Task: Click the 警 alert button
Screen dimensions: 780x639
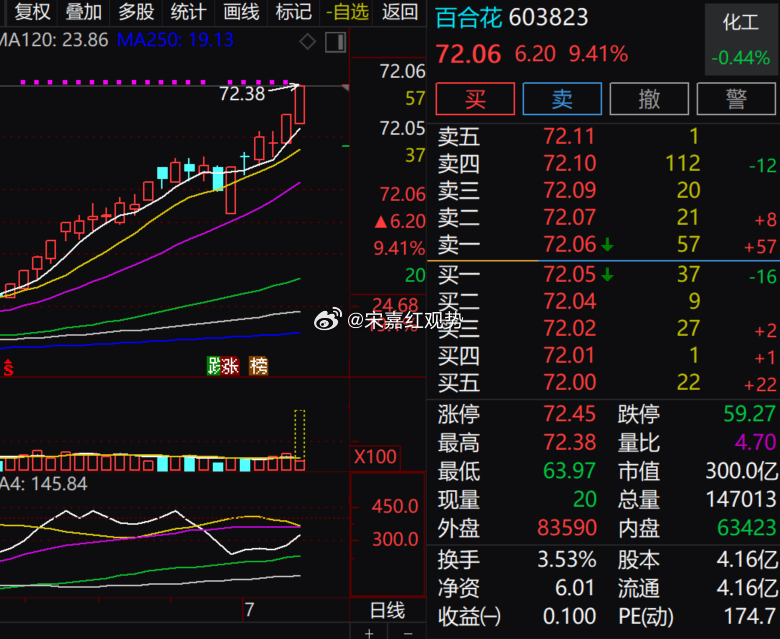Action: coord(736,99)
